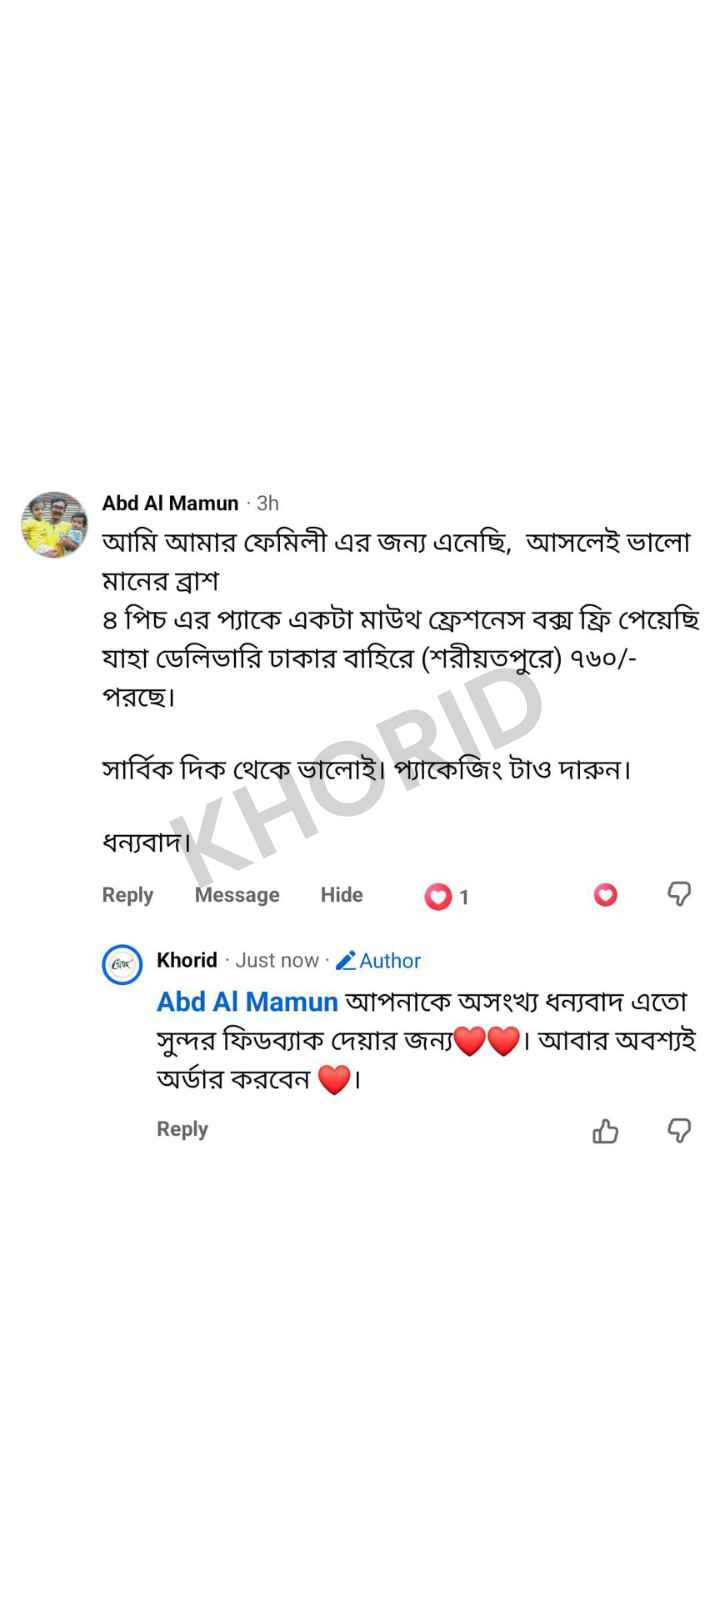
Task: Tap the pencil icon next to Author
Action: [x=346, y=961]
